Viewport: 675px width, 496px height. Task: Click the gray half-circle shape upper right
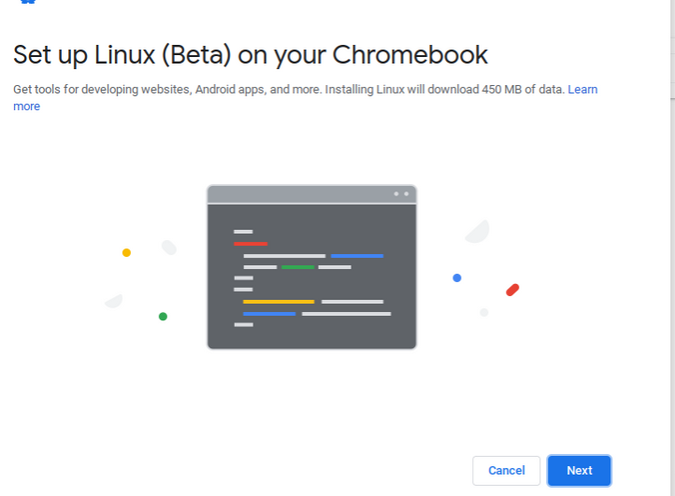(x=478, y=232)
